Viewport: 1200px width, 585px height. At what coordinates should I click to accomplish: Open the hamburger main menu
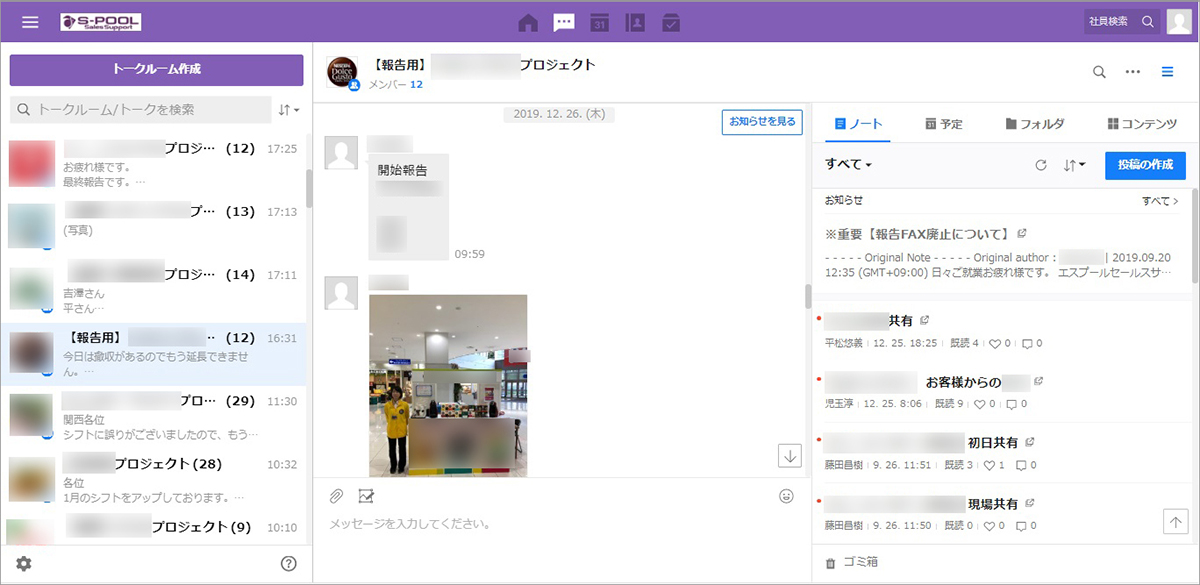tap(30, 22)
